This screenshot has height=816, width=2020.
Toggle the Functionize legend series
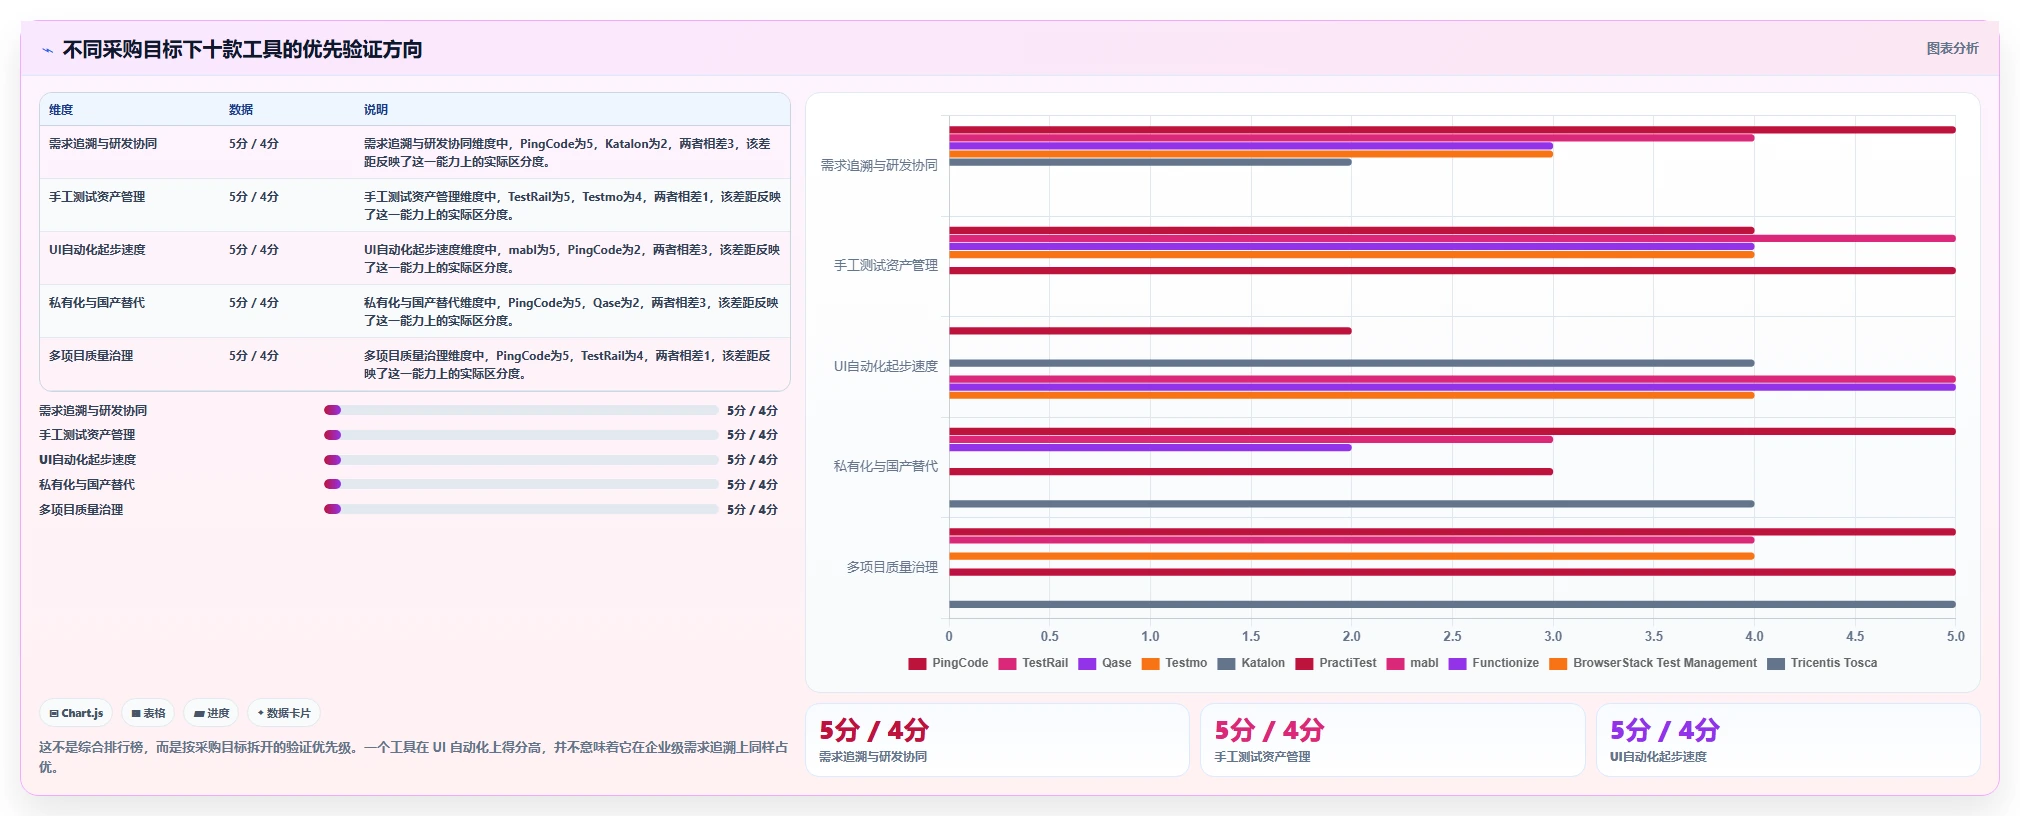(1494, 663)
